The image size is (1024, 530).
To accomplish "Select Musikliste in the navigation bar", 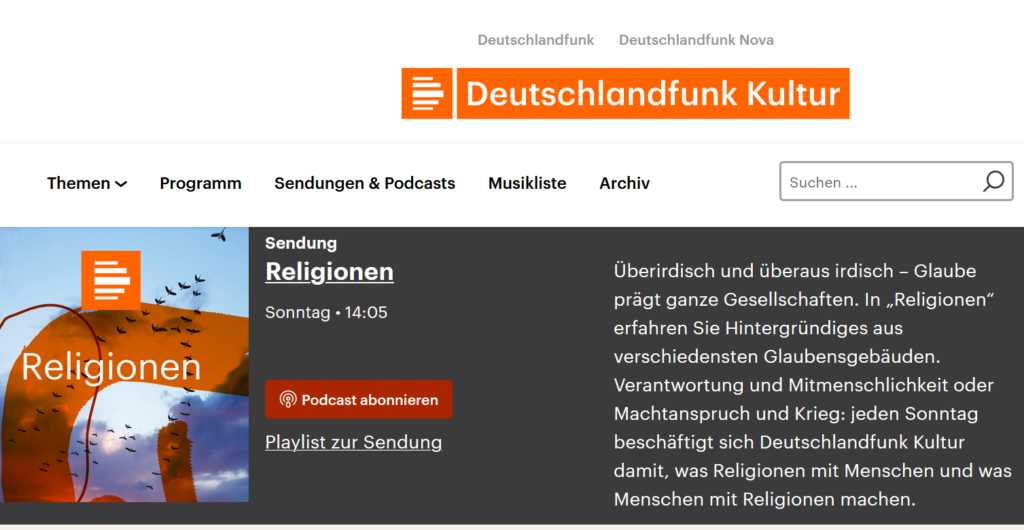I will pos(527,183).
